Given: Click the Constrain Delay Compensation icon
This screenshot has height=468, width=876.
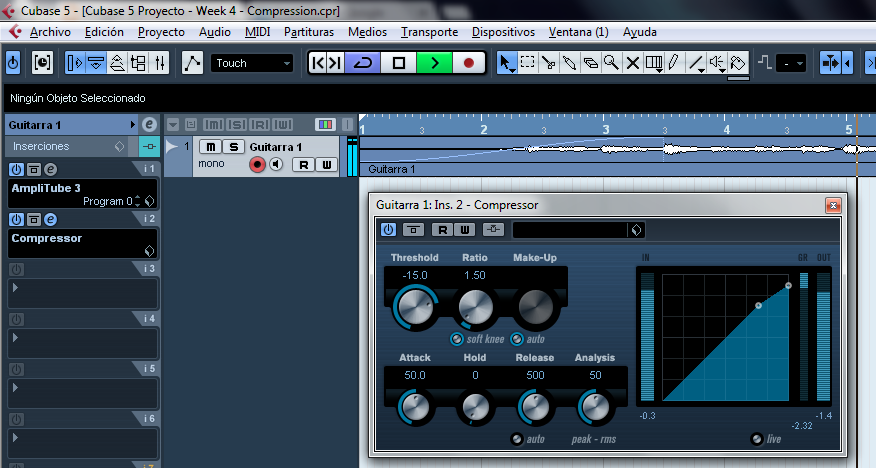Looking at the screenshot, I should pyautogui.click(x=42, y=63).
